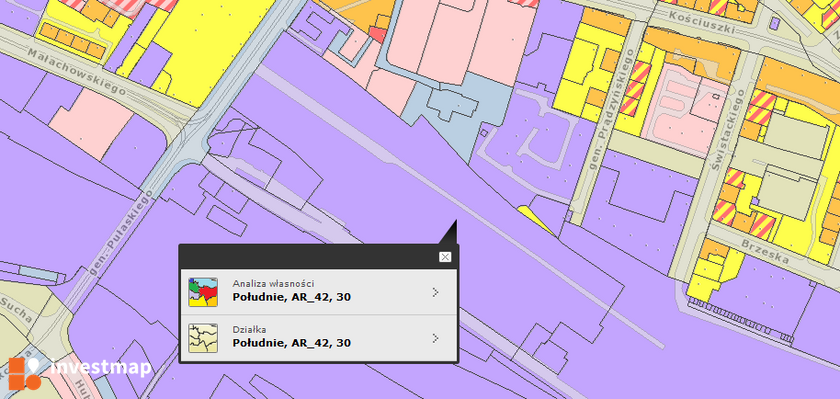Viewport: 840px width, 399px height.
Task: Select the small red parcel at top
Action: (378, 35)
